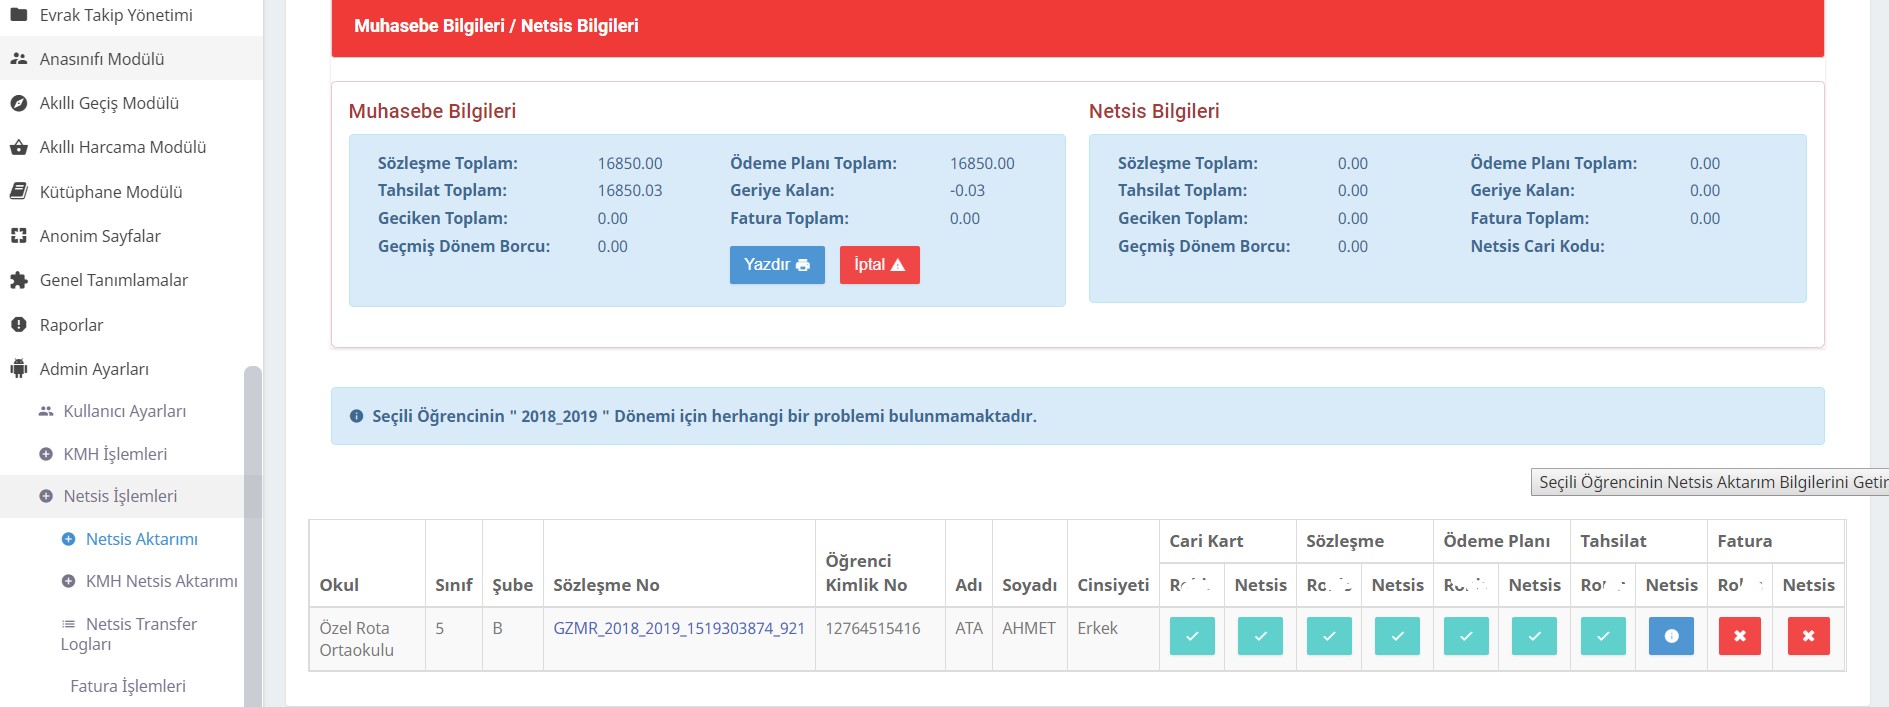Click the red Fatura Rota cross icon
Viewport: 1889px width, 707px height.
1740,636
